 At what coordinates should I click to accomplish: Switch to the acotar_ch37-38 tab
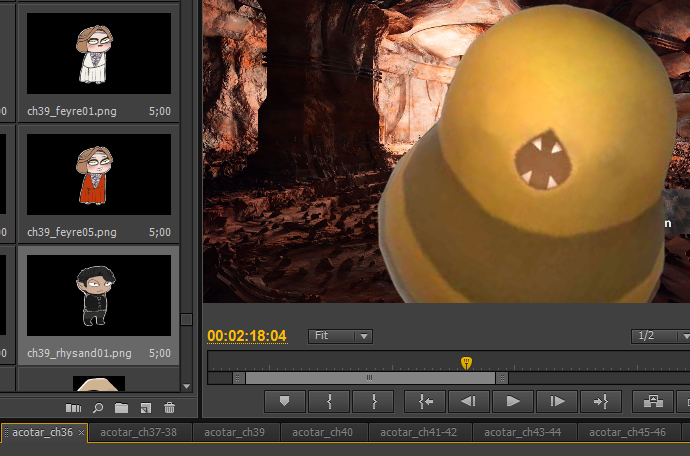pyautogui.click(x=138, y=433)
